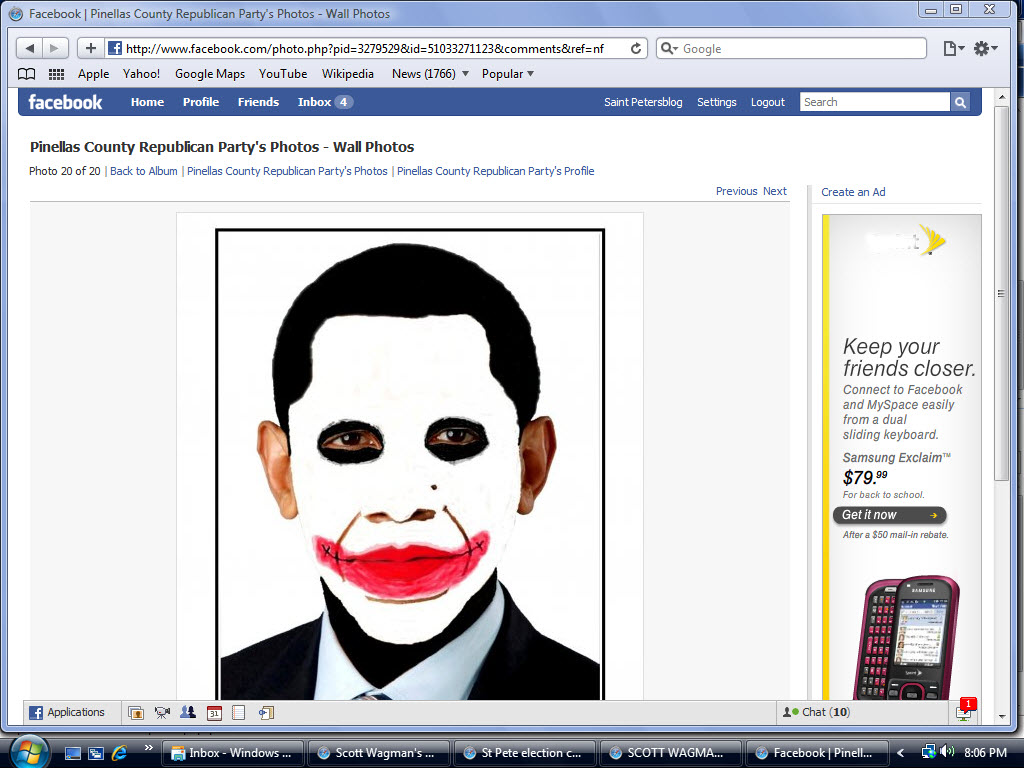Go to the Profile menu item
The width and height of the screenshot is (1024, 768).
click(x=201, y=101)
